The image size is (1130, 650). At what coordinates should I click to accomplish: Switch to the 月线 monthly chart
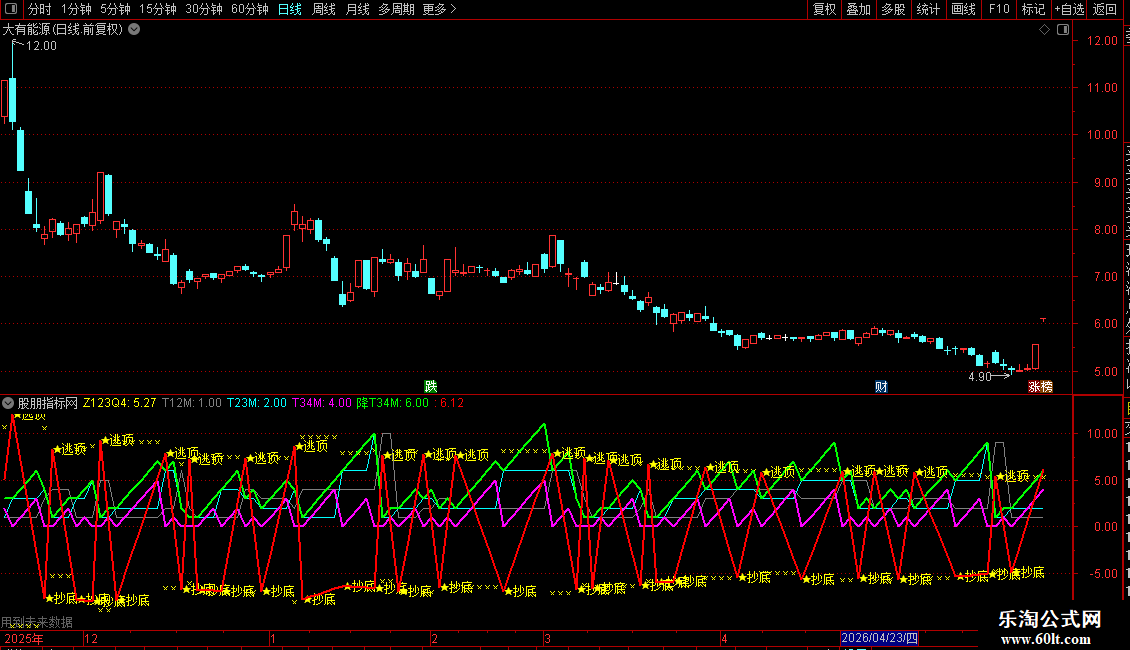(x=357, y=9)
